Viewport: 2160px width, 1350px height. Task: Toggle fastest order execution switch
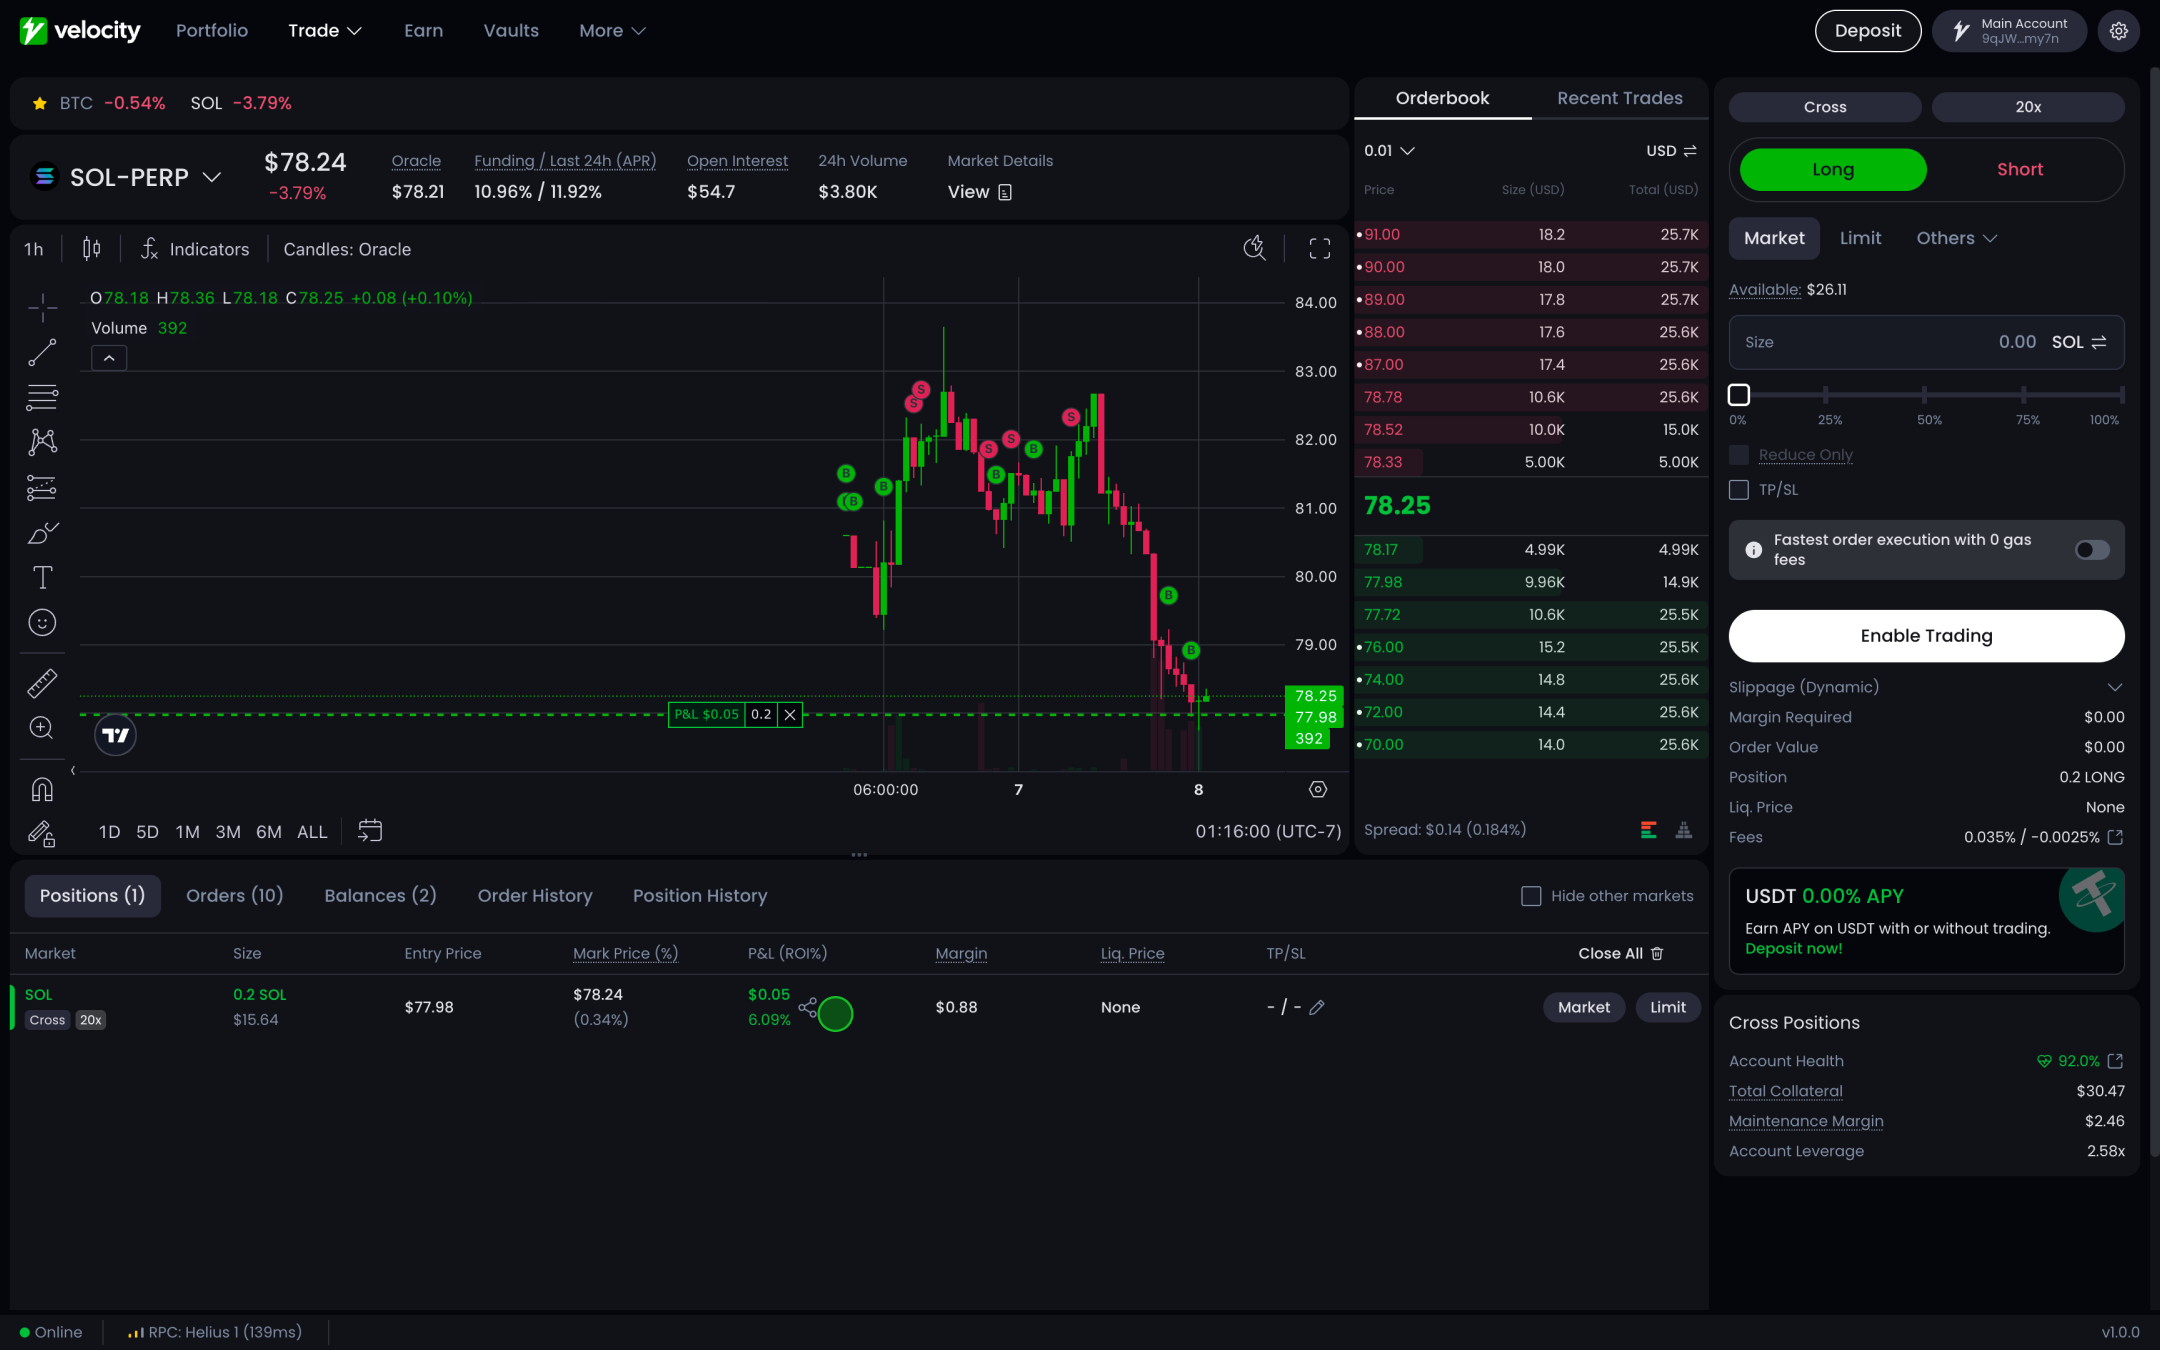point(2092,550)
